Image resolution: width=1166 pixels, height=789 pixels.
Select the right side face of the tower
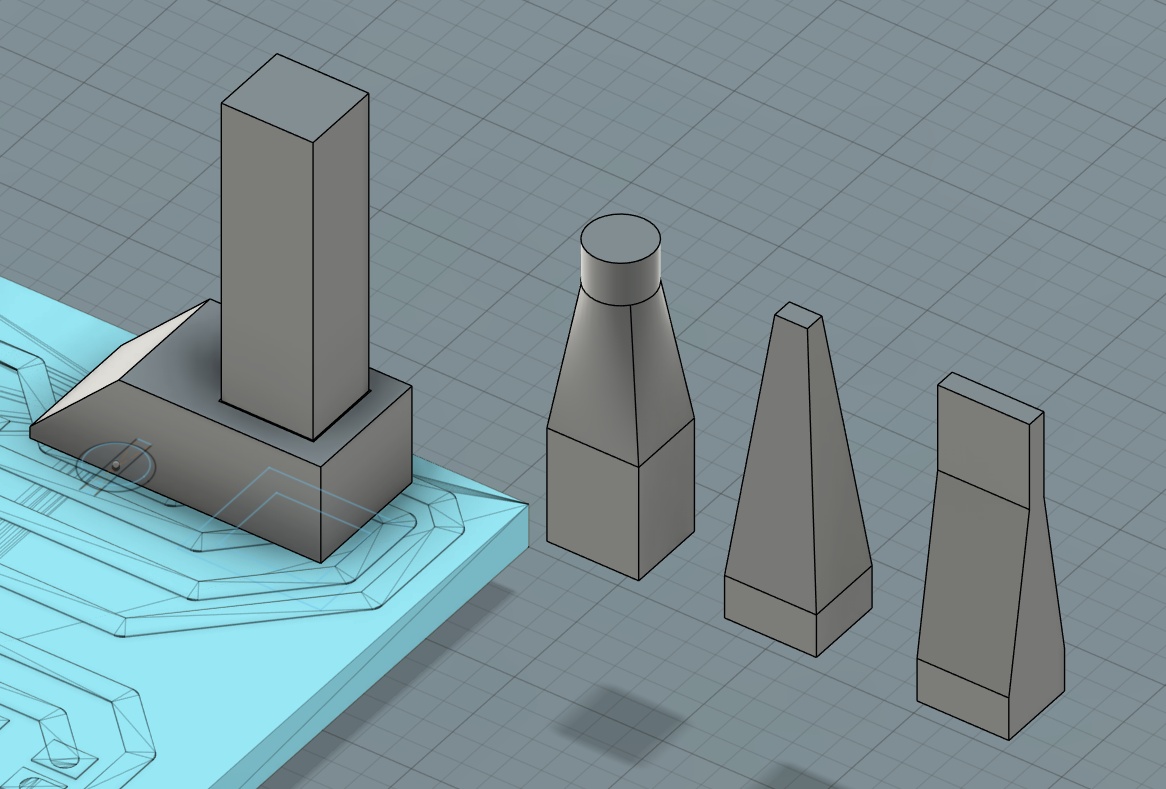click(x=340, y=260)
